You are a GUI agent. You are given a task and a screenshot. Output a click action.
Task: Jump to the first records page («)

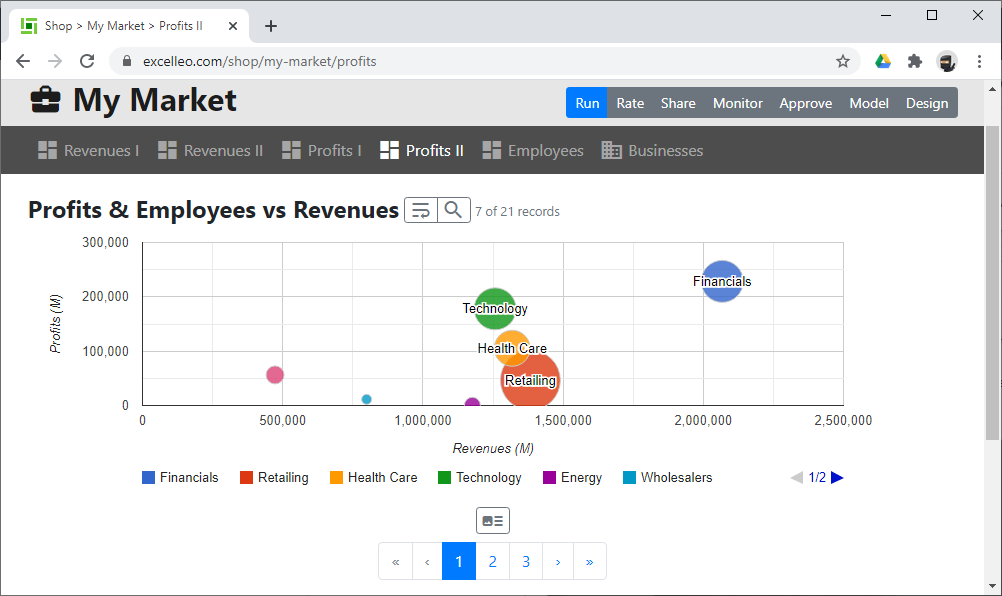coord(396,562)
